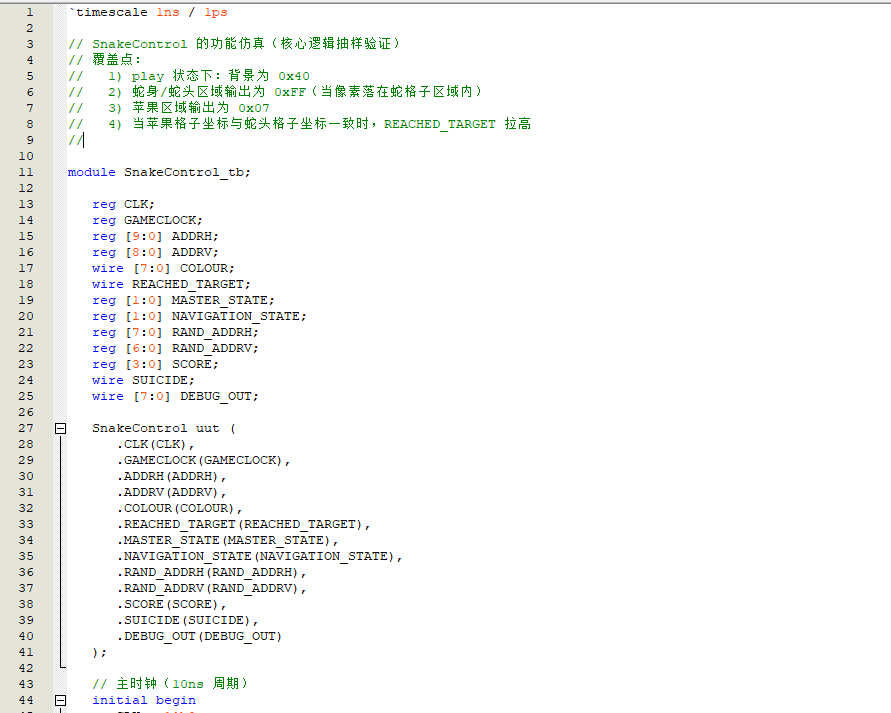The height and width of the screenshot is (713, 891).
Task: Click the wire [7:0] DEBUG_OUT declaration
Action: (x=175, y=397)
